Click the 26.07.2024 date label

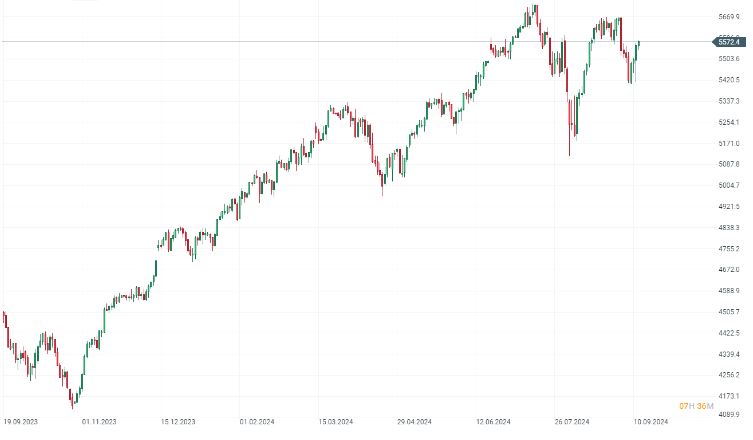point(570,422)
